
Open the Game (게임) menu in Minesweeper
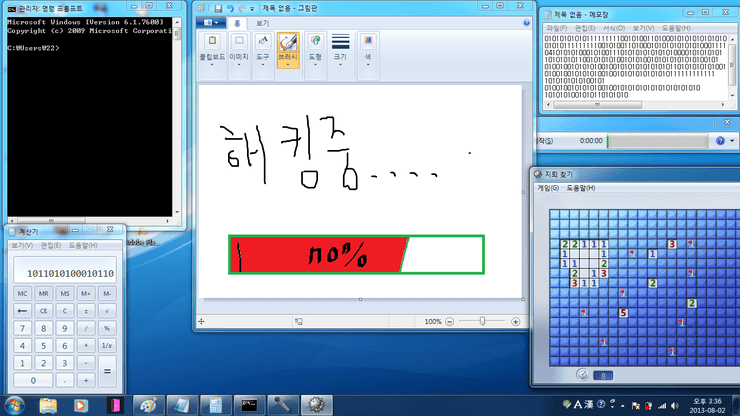(548, 187)
